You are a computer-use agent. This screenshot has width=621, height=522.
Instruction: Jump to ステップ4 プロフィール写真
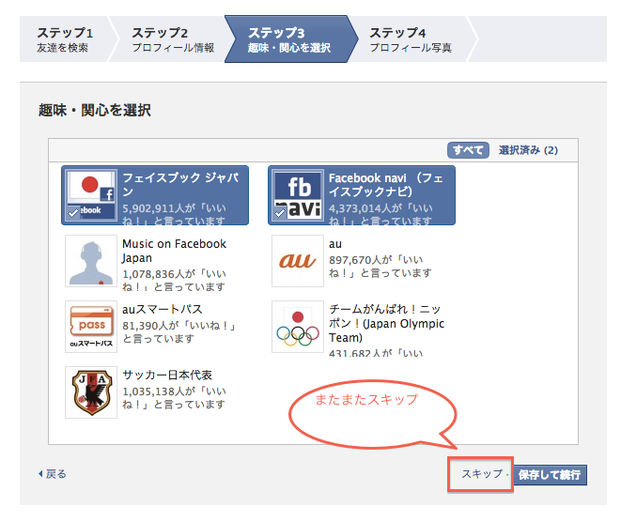pyautogui.click(x=411, y=39)
